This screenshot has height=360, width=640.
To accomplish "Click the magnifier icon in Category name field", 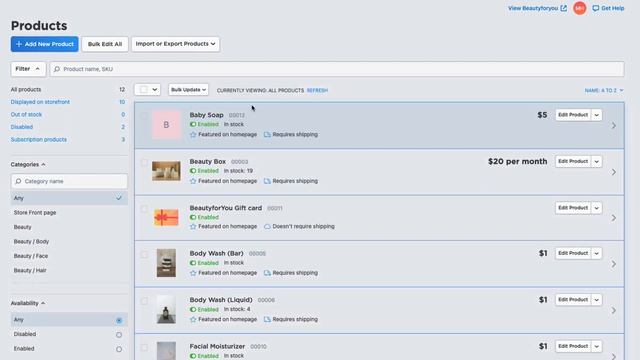I will (18, 181).
